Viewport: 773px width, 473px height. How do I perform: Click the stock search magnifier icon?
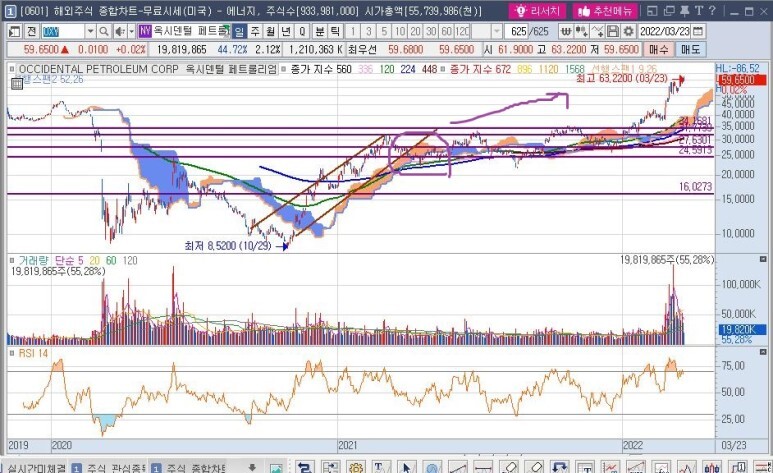[x=104, y=32]
